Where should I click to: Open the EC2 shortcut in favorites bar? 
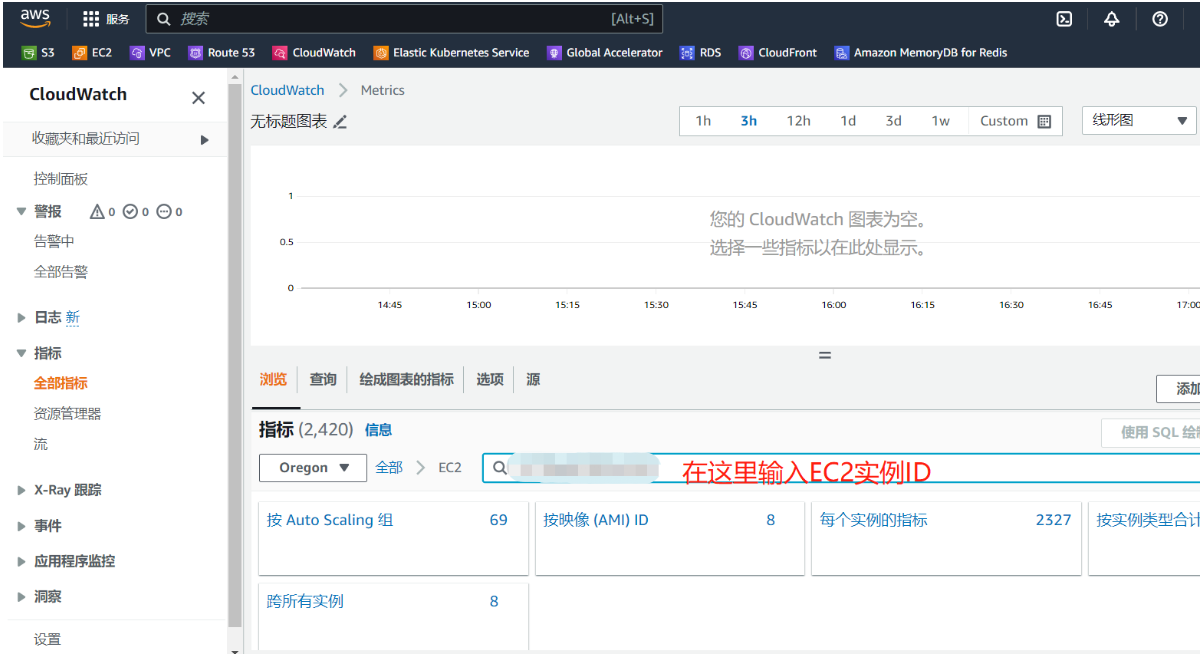click(x=92, y=53)
